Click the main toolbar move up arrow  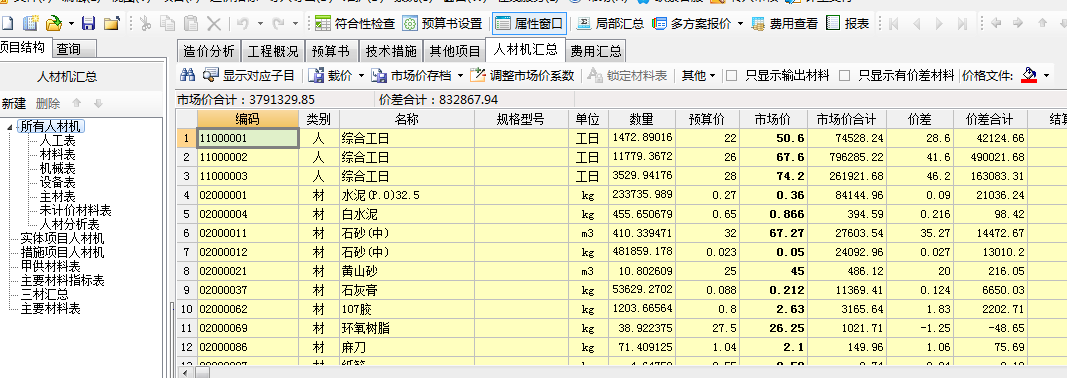click(1042, 23)
